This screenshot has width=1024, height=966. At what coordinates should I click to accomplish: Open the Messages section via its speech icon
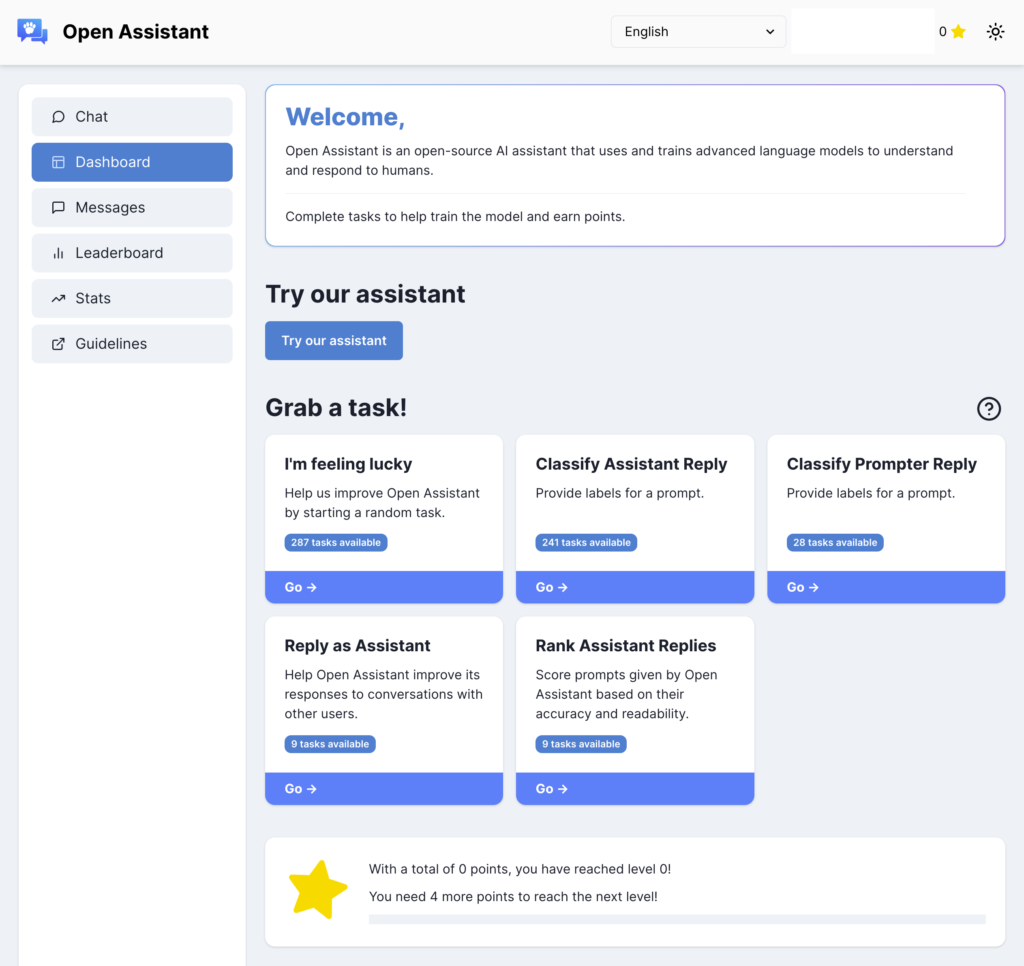pos(59,207)
